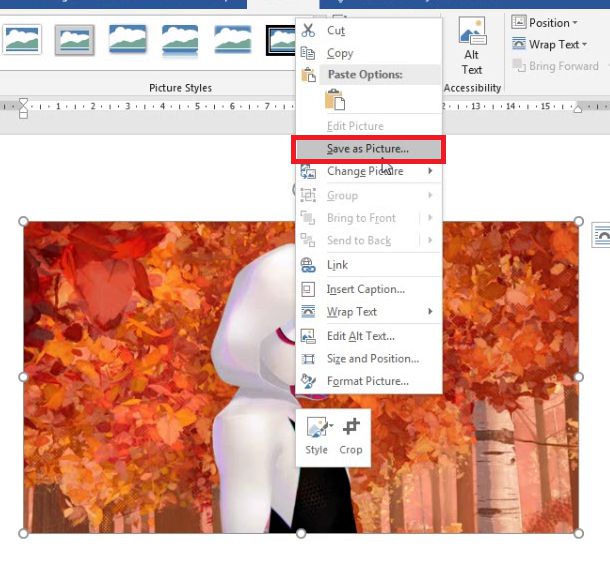Apply the first picture style thumbnail

coord(22,40)
